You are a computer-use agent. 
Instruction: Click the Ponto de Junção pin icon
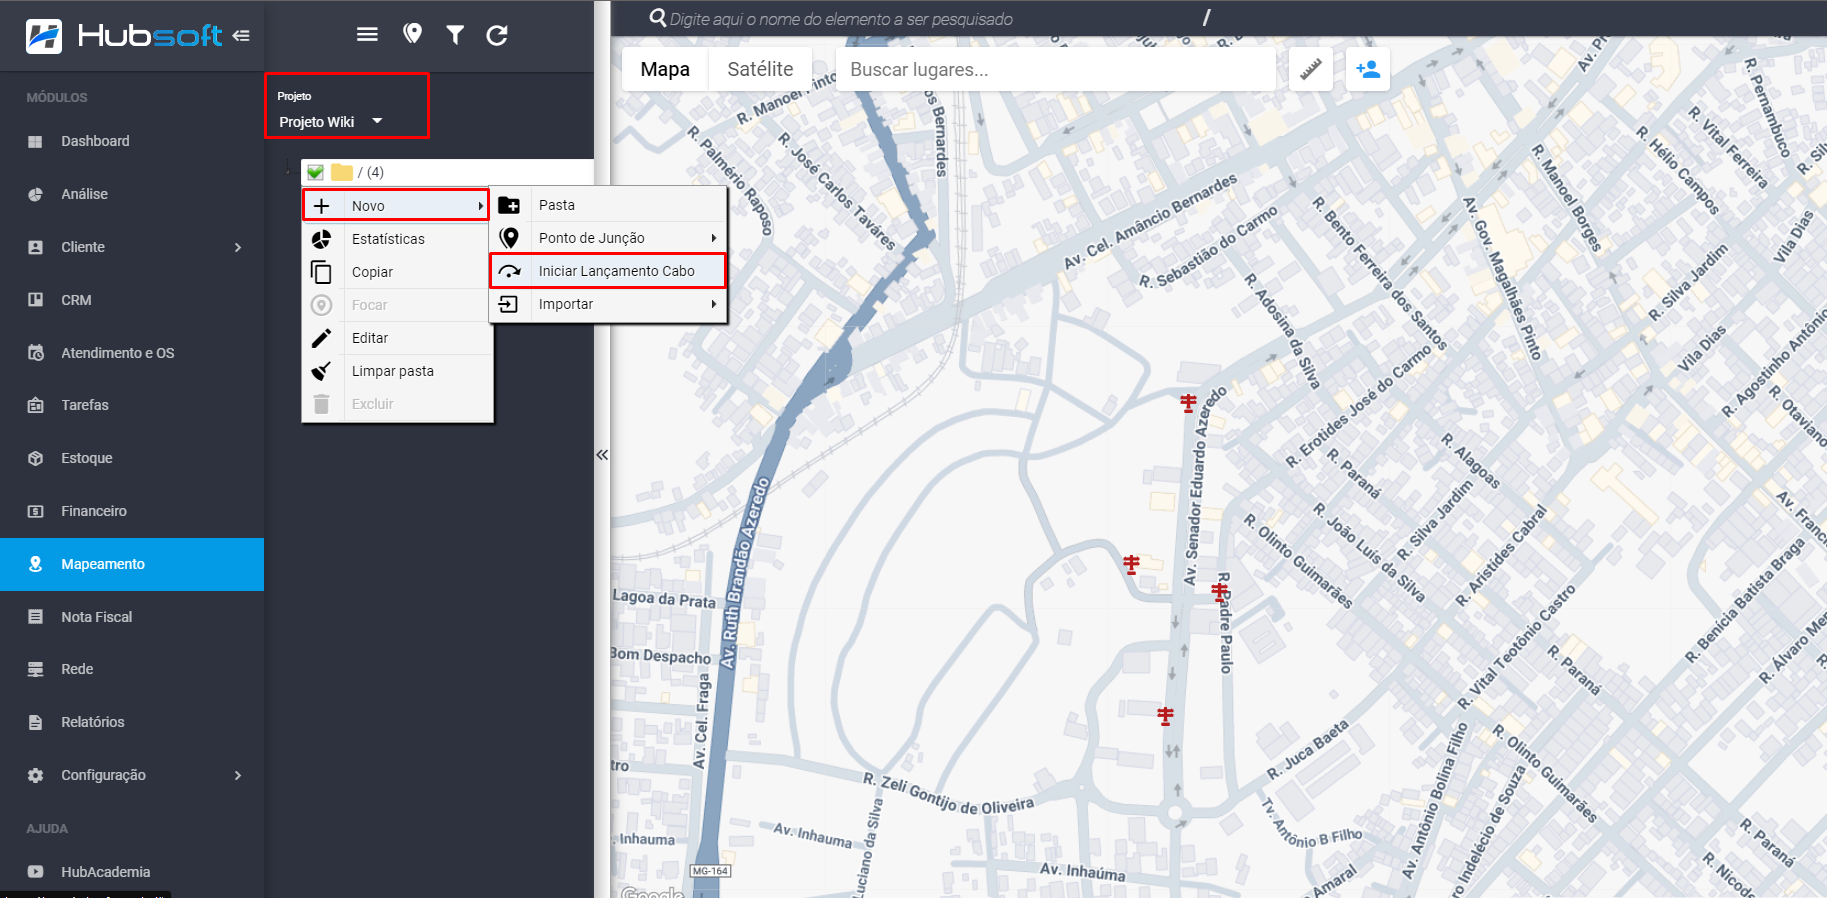tap(509, 238)
